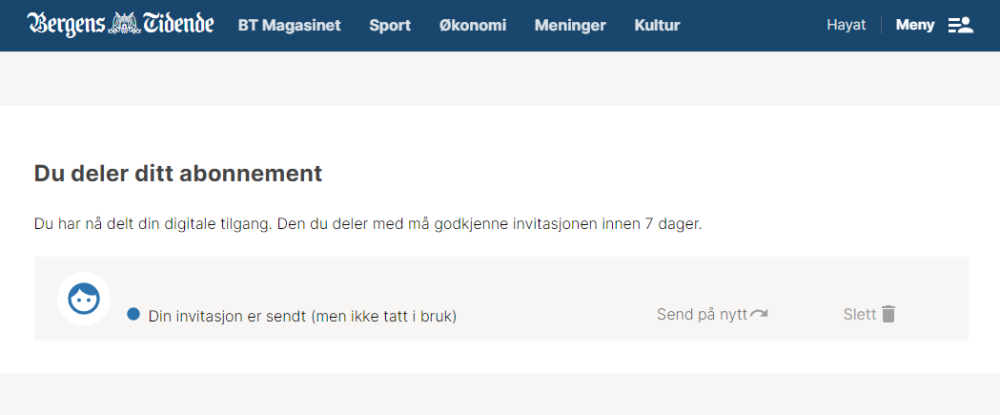Open the Kultur section
Image resolution: width=1000 pixels, height=415 pixels.
[x=657, y=25]
